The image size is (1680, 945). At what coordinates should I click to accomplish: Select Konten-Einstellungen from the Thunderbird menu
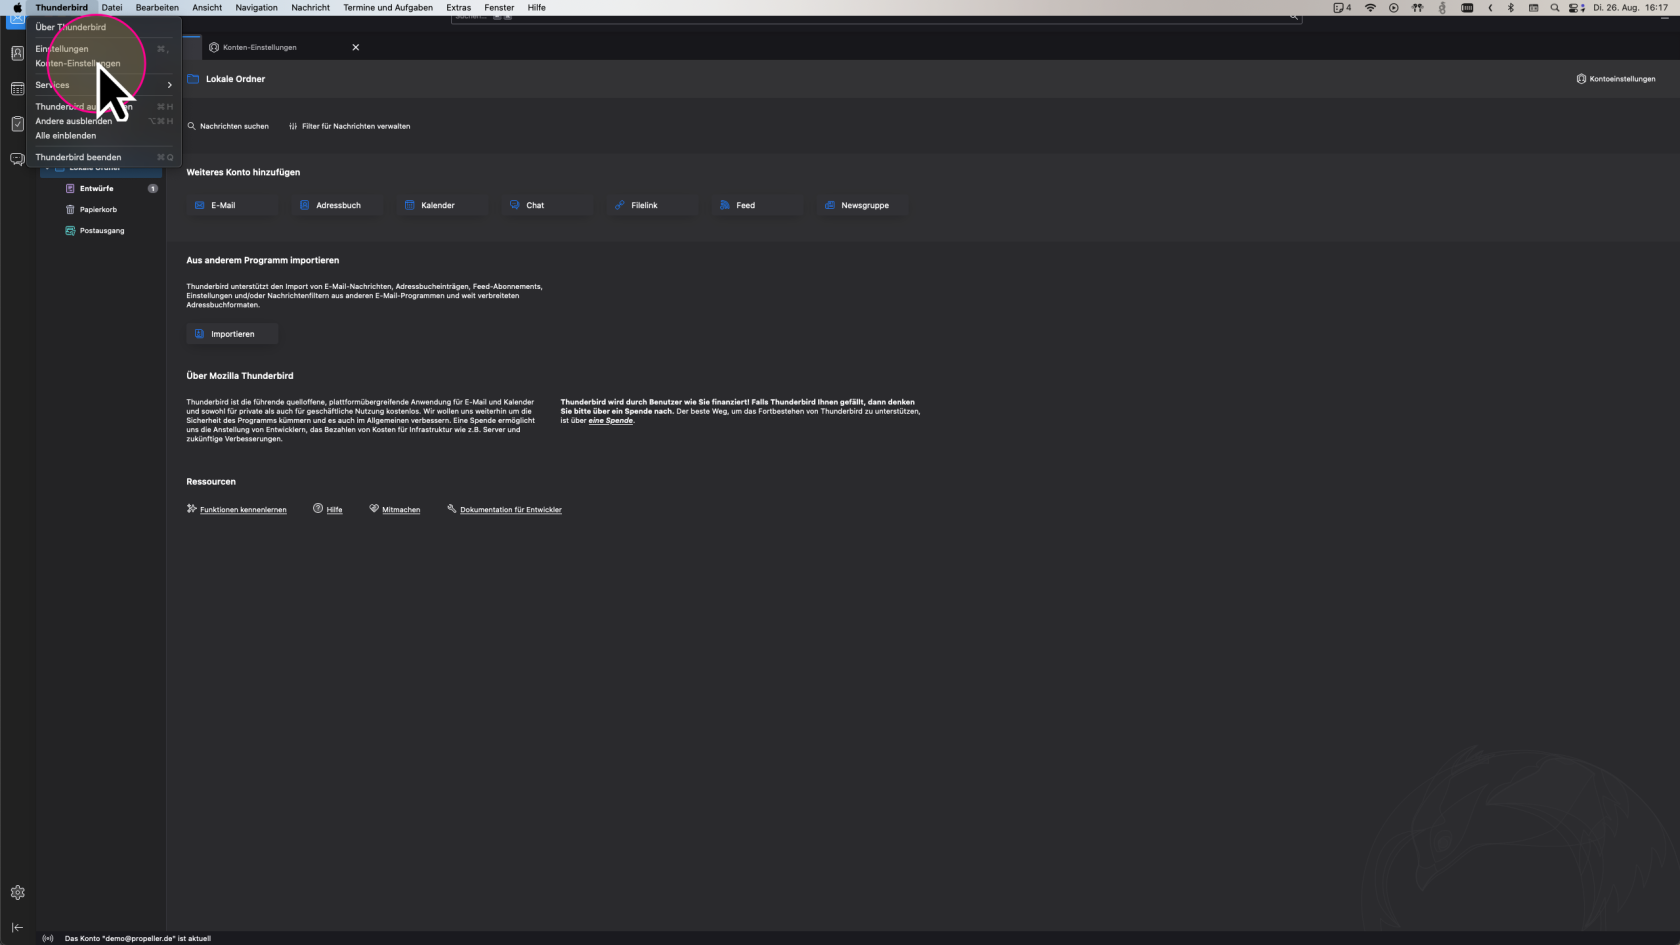point(78,63)
